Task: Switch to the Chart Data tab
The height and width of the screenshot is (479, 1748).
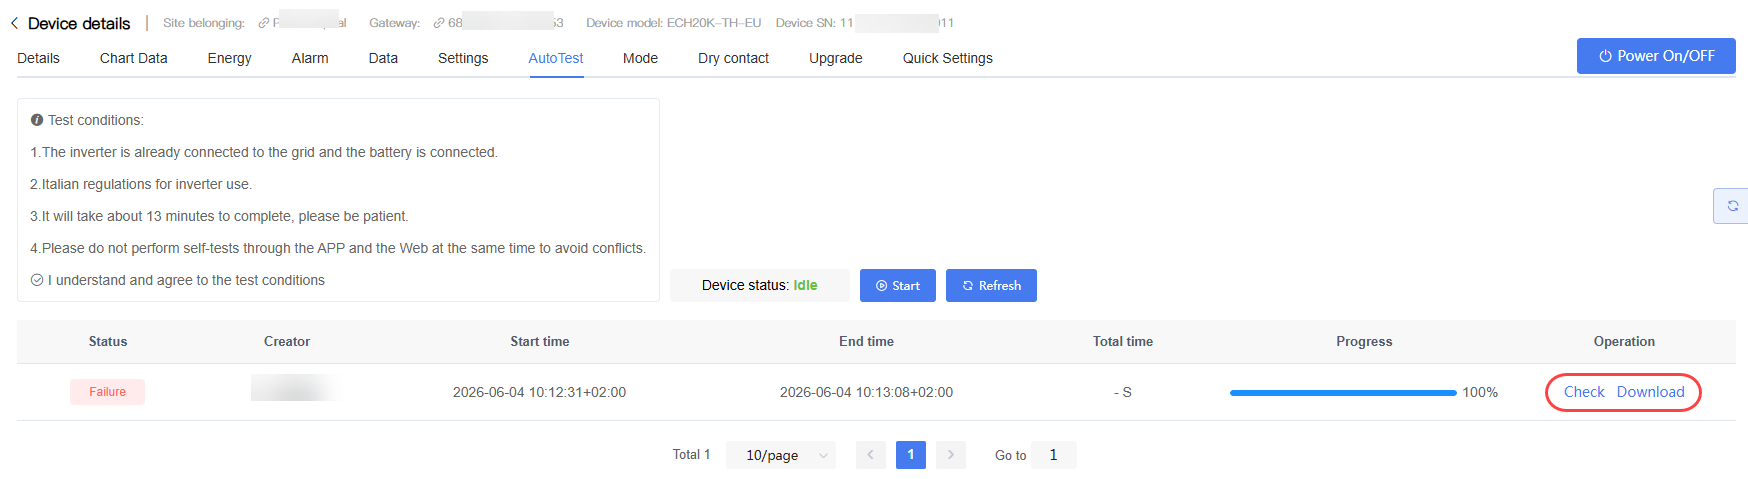Action: pos(133,58)
